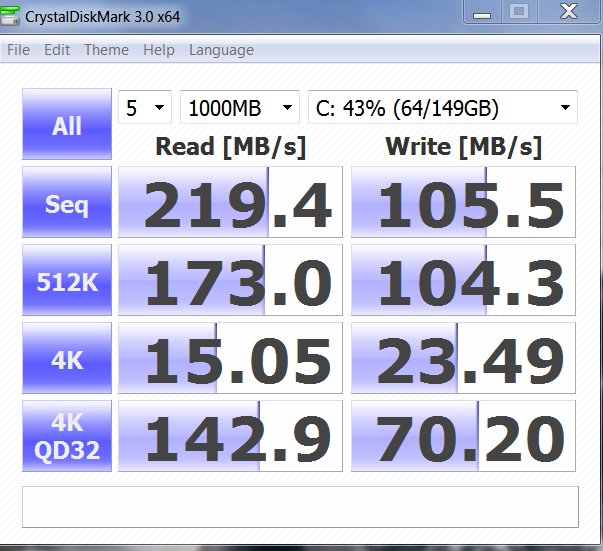This screenshot has height=551, width=603.
Task: Click the empty comment text field at bottom
Action: [300, 507]
